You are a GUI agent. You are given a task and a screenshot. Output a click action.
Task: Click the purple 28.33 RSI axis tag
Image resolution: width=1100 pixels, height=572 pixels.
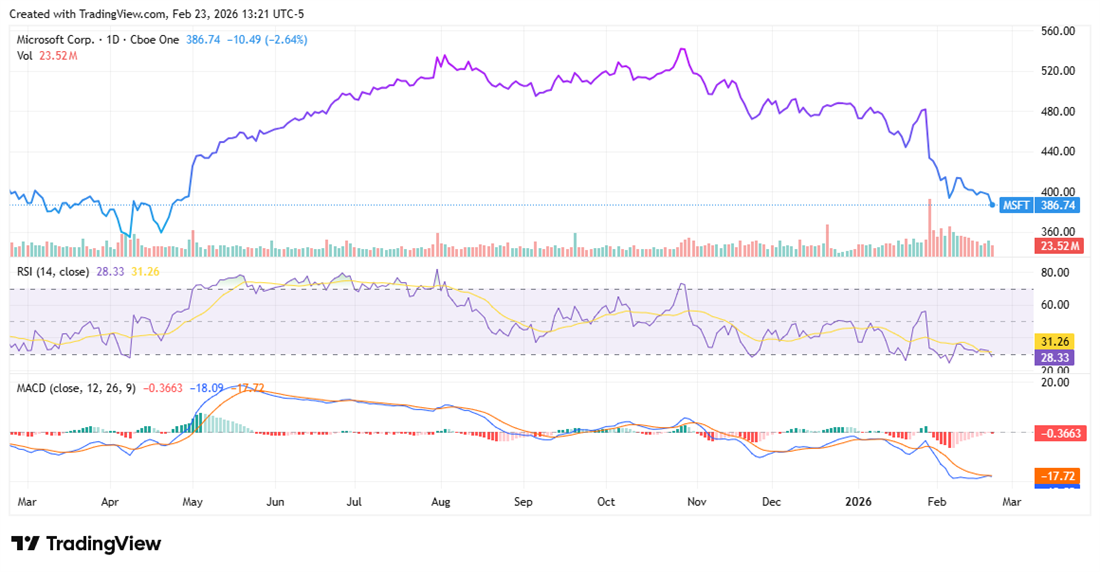1057,355
